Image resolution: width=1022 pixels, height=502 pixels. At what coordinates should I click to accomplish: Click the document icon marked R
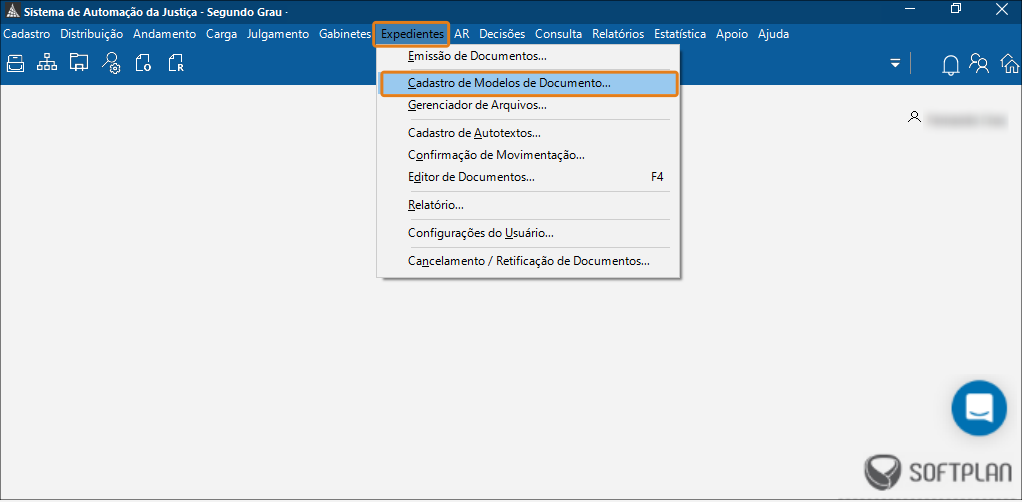[x=176, y=63]
